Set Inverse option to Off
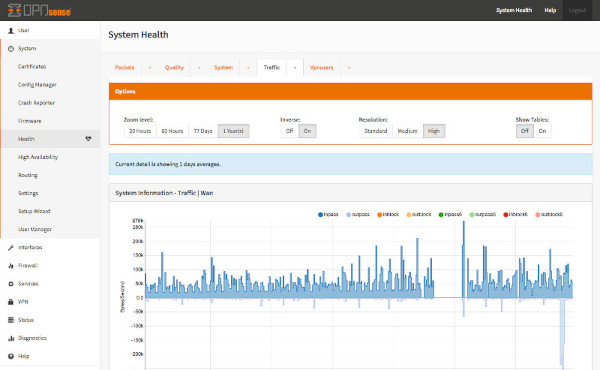600x370 pixels. (x=289, y=131)
